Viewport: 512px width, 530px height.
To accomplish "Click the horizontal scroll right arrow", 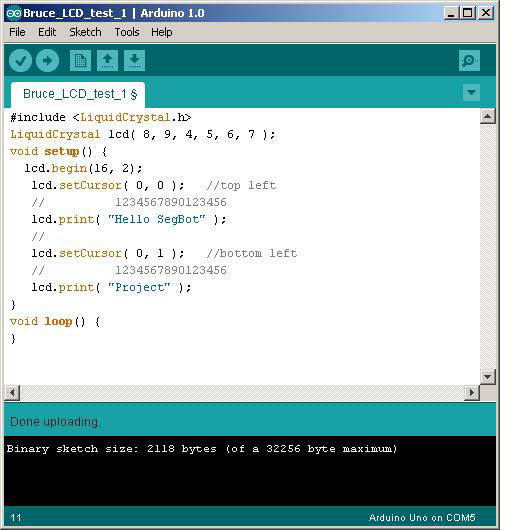I will (472, 393).
